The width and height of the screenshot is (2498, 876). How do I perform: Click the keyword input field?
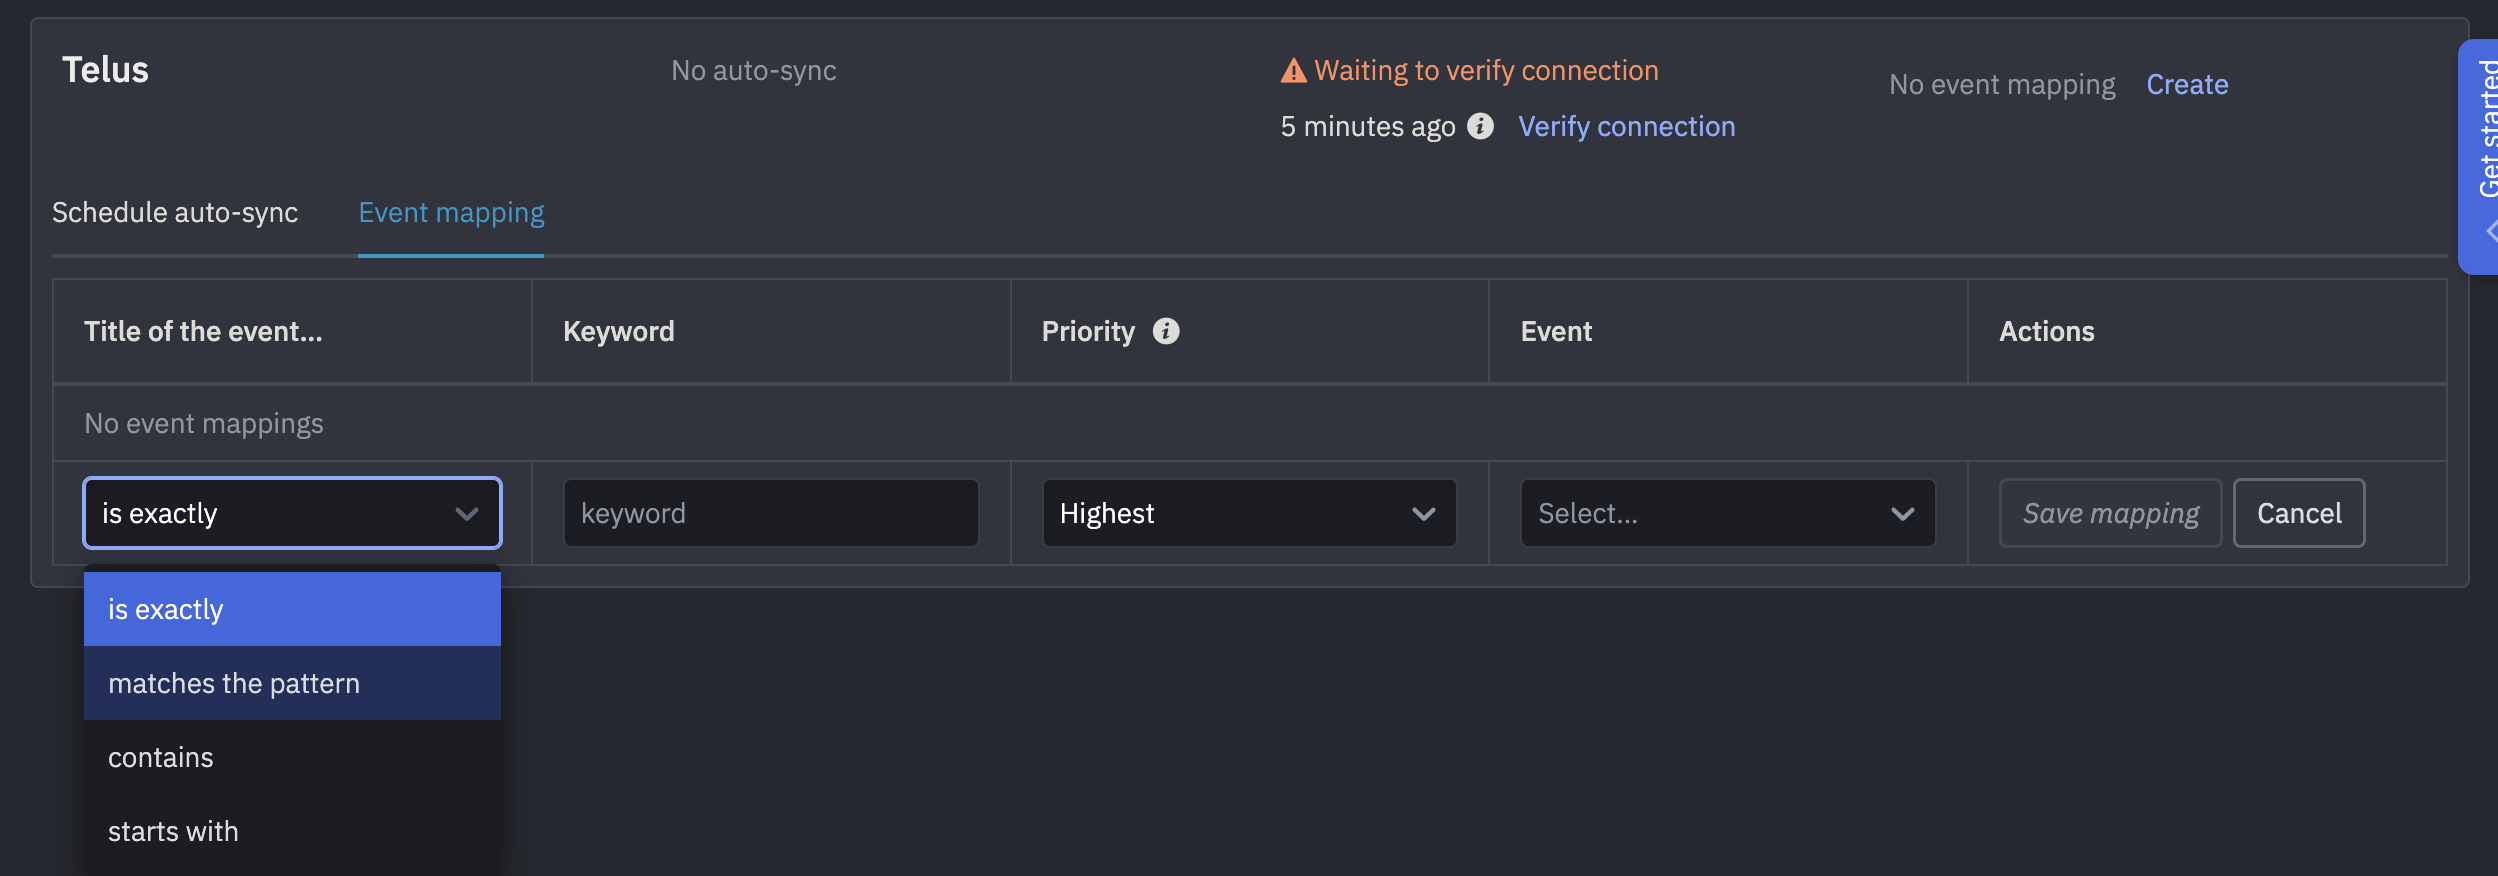click(x=770, y=513)
